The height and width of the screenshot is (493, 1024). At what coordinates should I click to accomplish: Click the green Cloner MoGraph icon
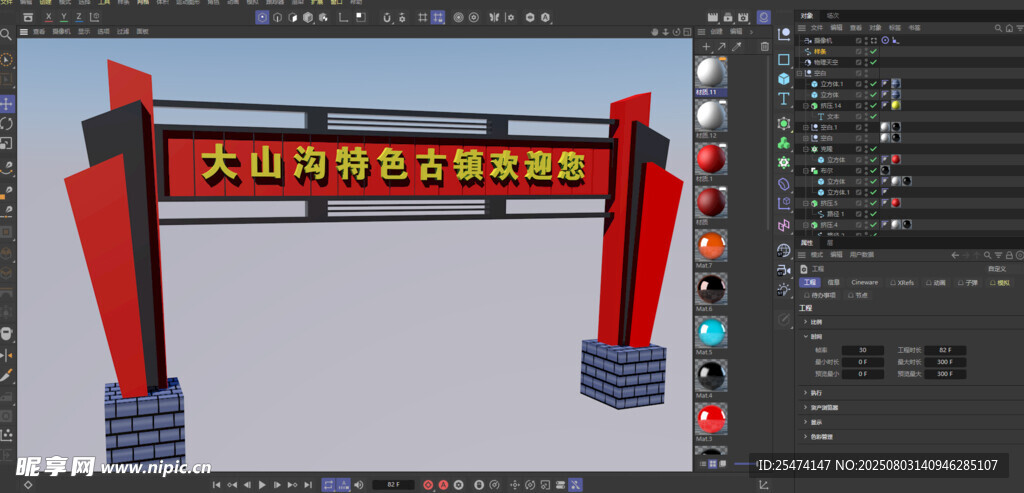tap(784, 142)
